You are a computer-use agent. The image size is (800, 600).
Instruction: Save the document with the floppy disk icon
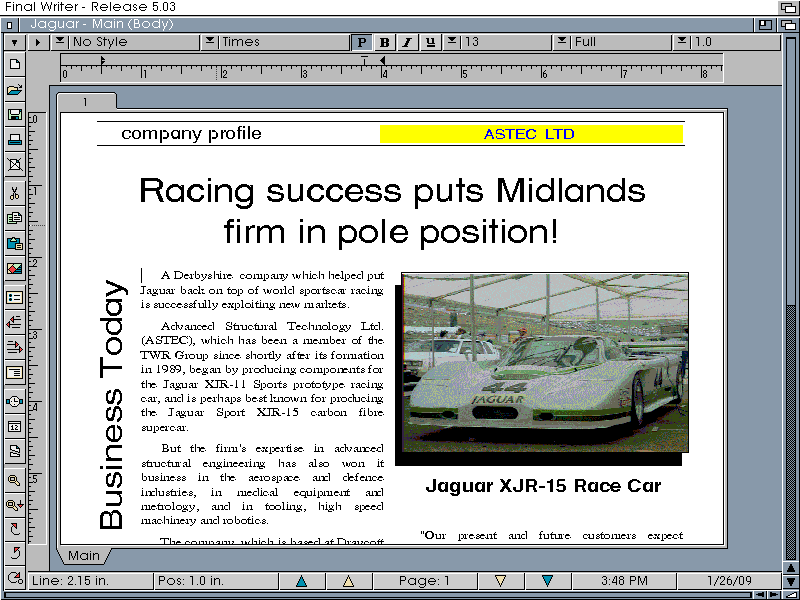[14, 114]
